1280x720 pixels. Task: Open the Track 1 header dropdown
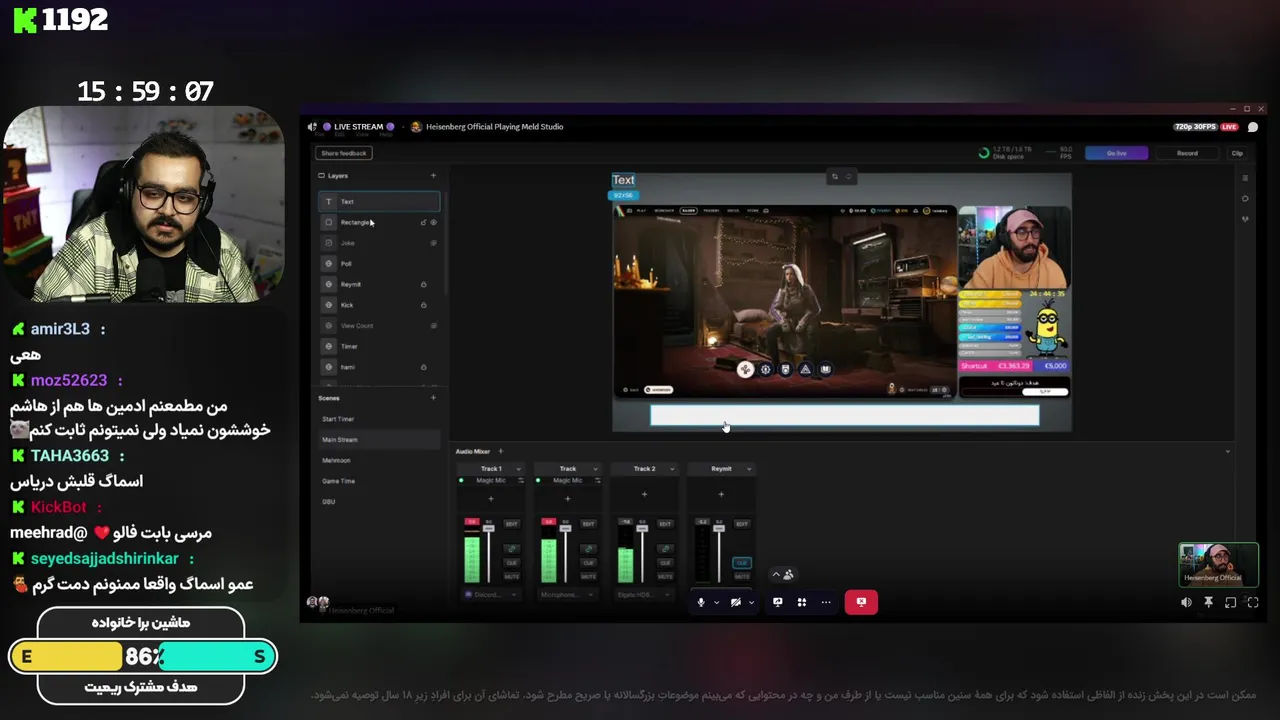518,469
